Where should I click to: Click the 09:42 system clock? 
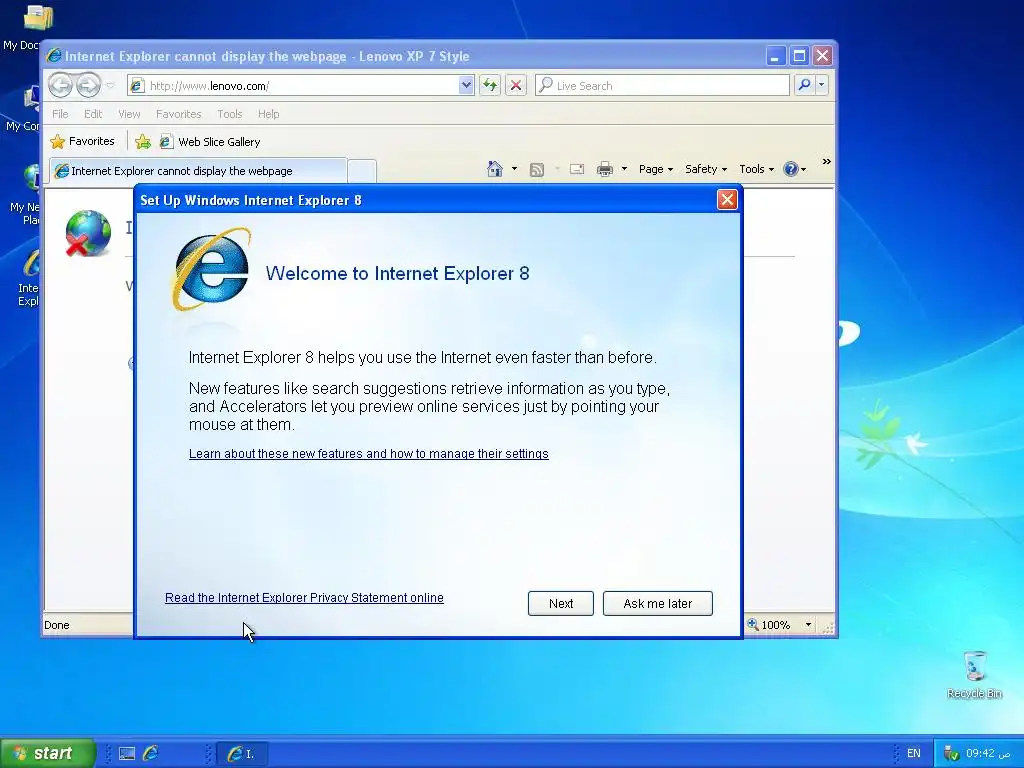(988, 754)
